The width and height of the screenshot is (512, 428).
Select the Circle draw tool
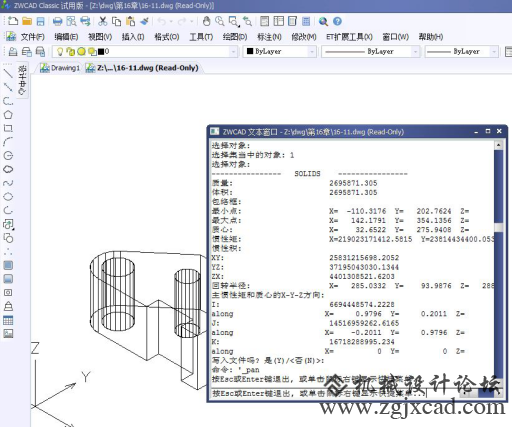point(8,156)
